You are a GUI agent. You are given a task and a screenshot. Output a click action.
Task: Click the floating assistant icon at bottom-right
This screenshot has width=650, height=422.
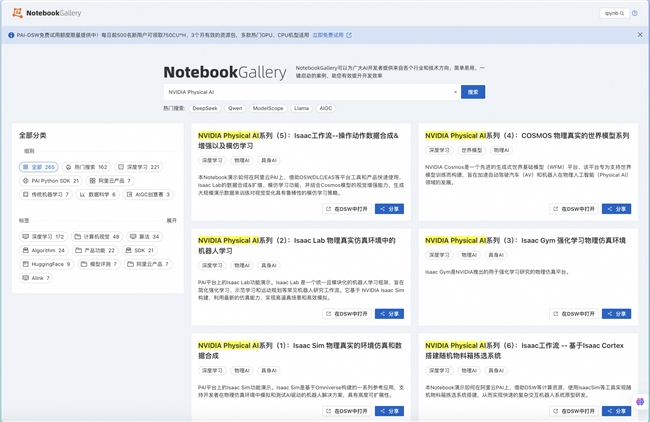pos(638,400)
